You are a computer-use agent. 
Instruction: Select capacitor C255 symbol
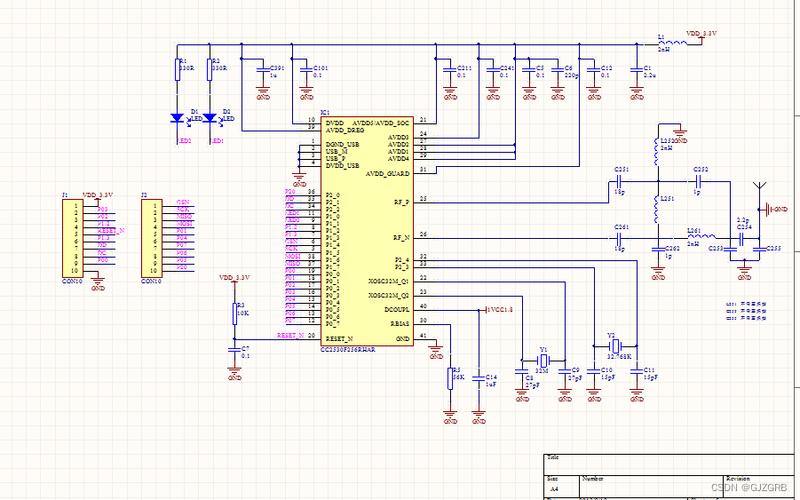[759, 249]
